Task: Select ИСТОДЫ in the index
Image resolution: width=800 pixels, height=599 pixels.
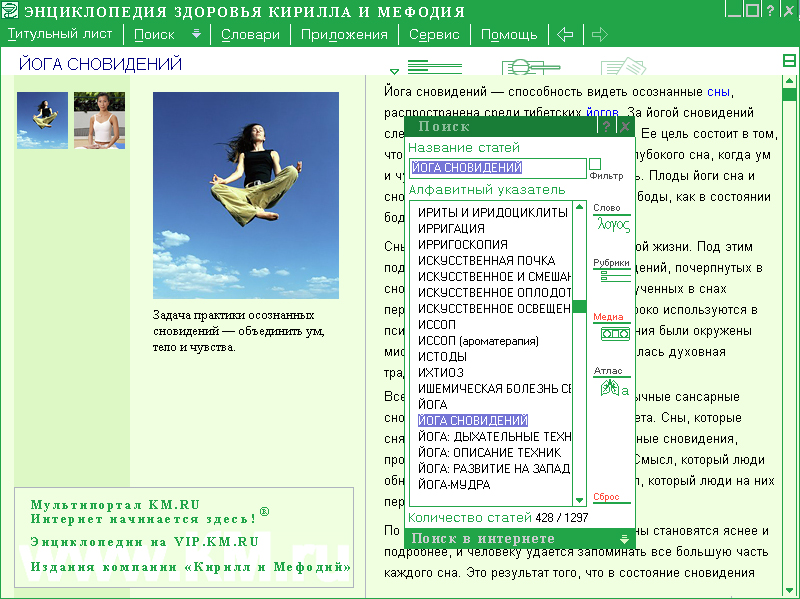Action: point(442,357)
